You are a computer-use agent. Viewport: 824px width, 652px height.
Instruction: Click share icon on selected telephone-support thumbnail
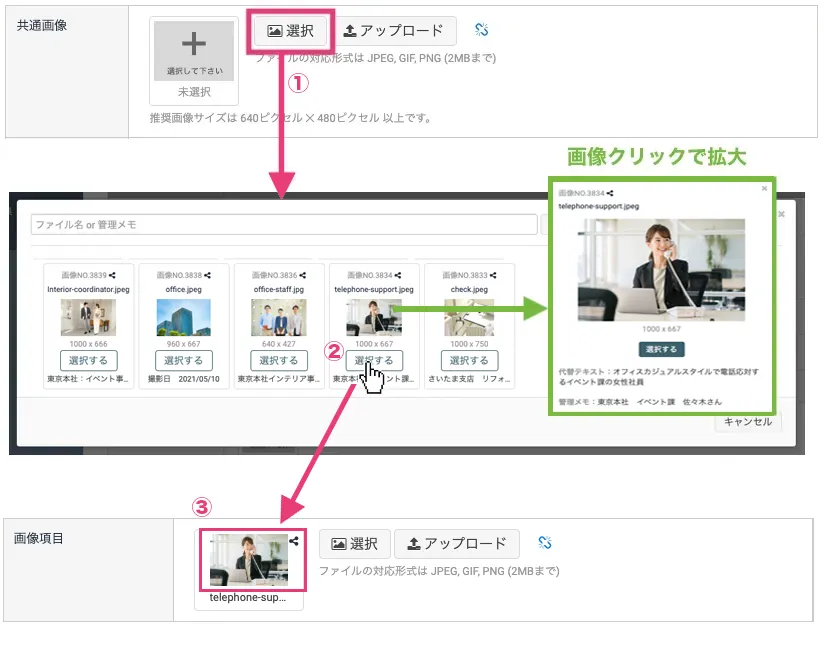[x=294, y=541]
